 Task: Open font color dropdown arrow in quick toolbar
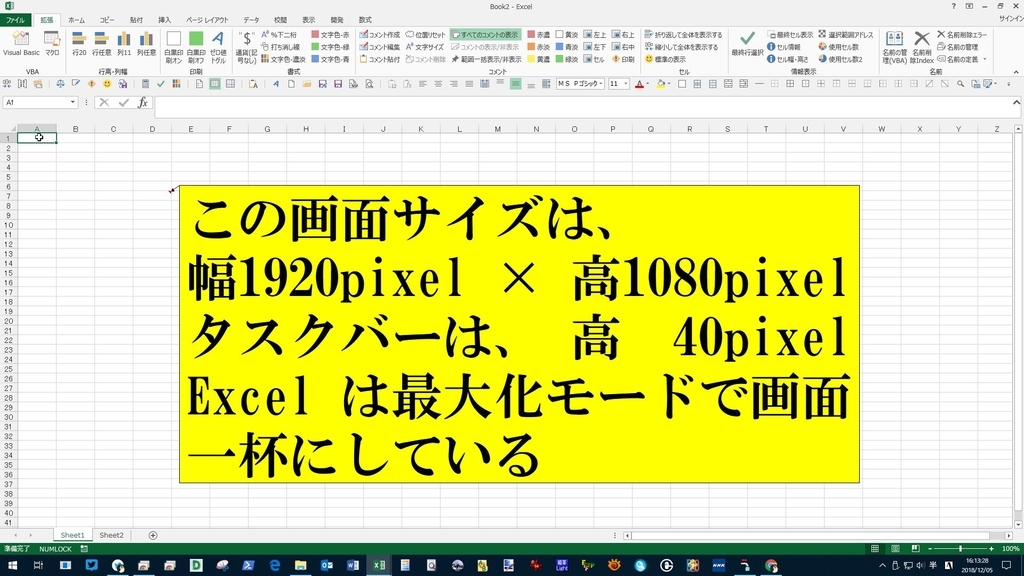647,84
